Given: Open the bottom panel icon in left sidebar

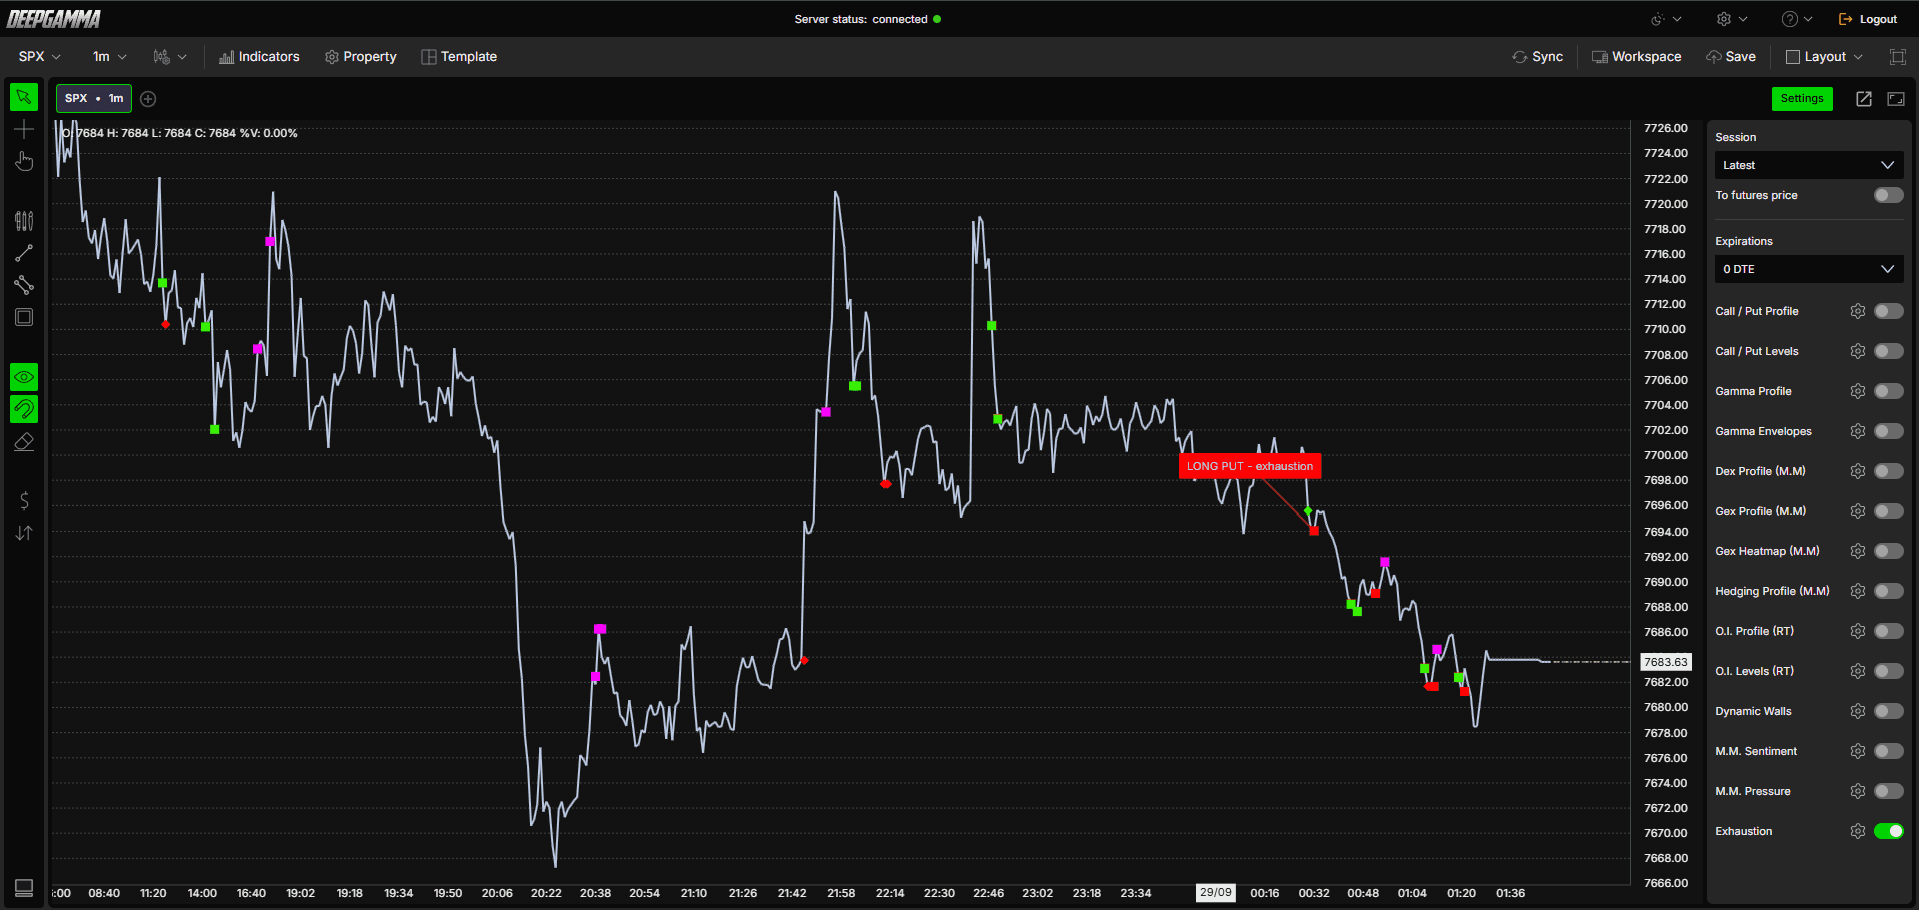Looking at the screenshot, I should tap(24, 887).
